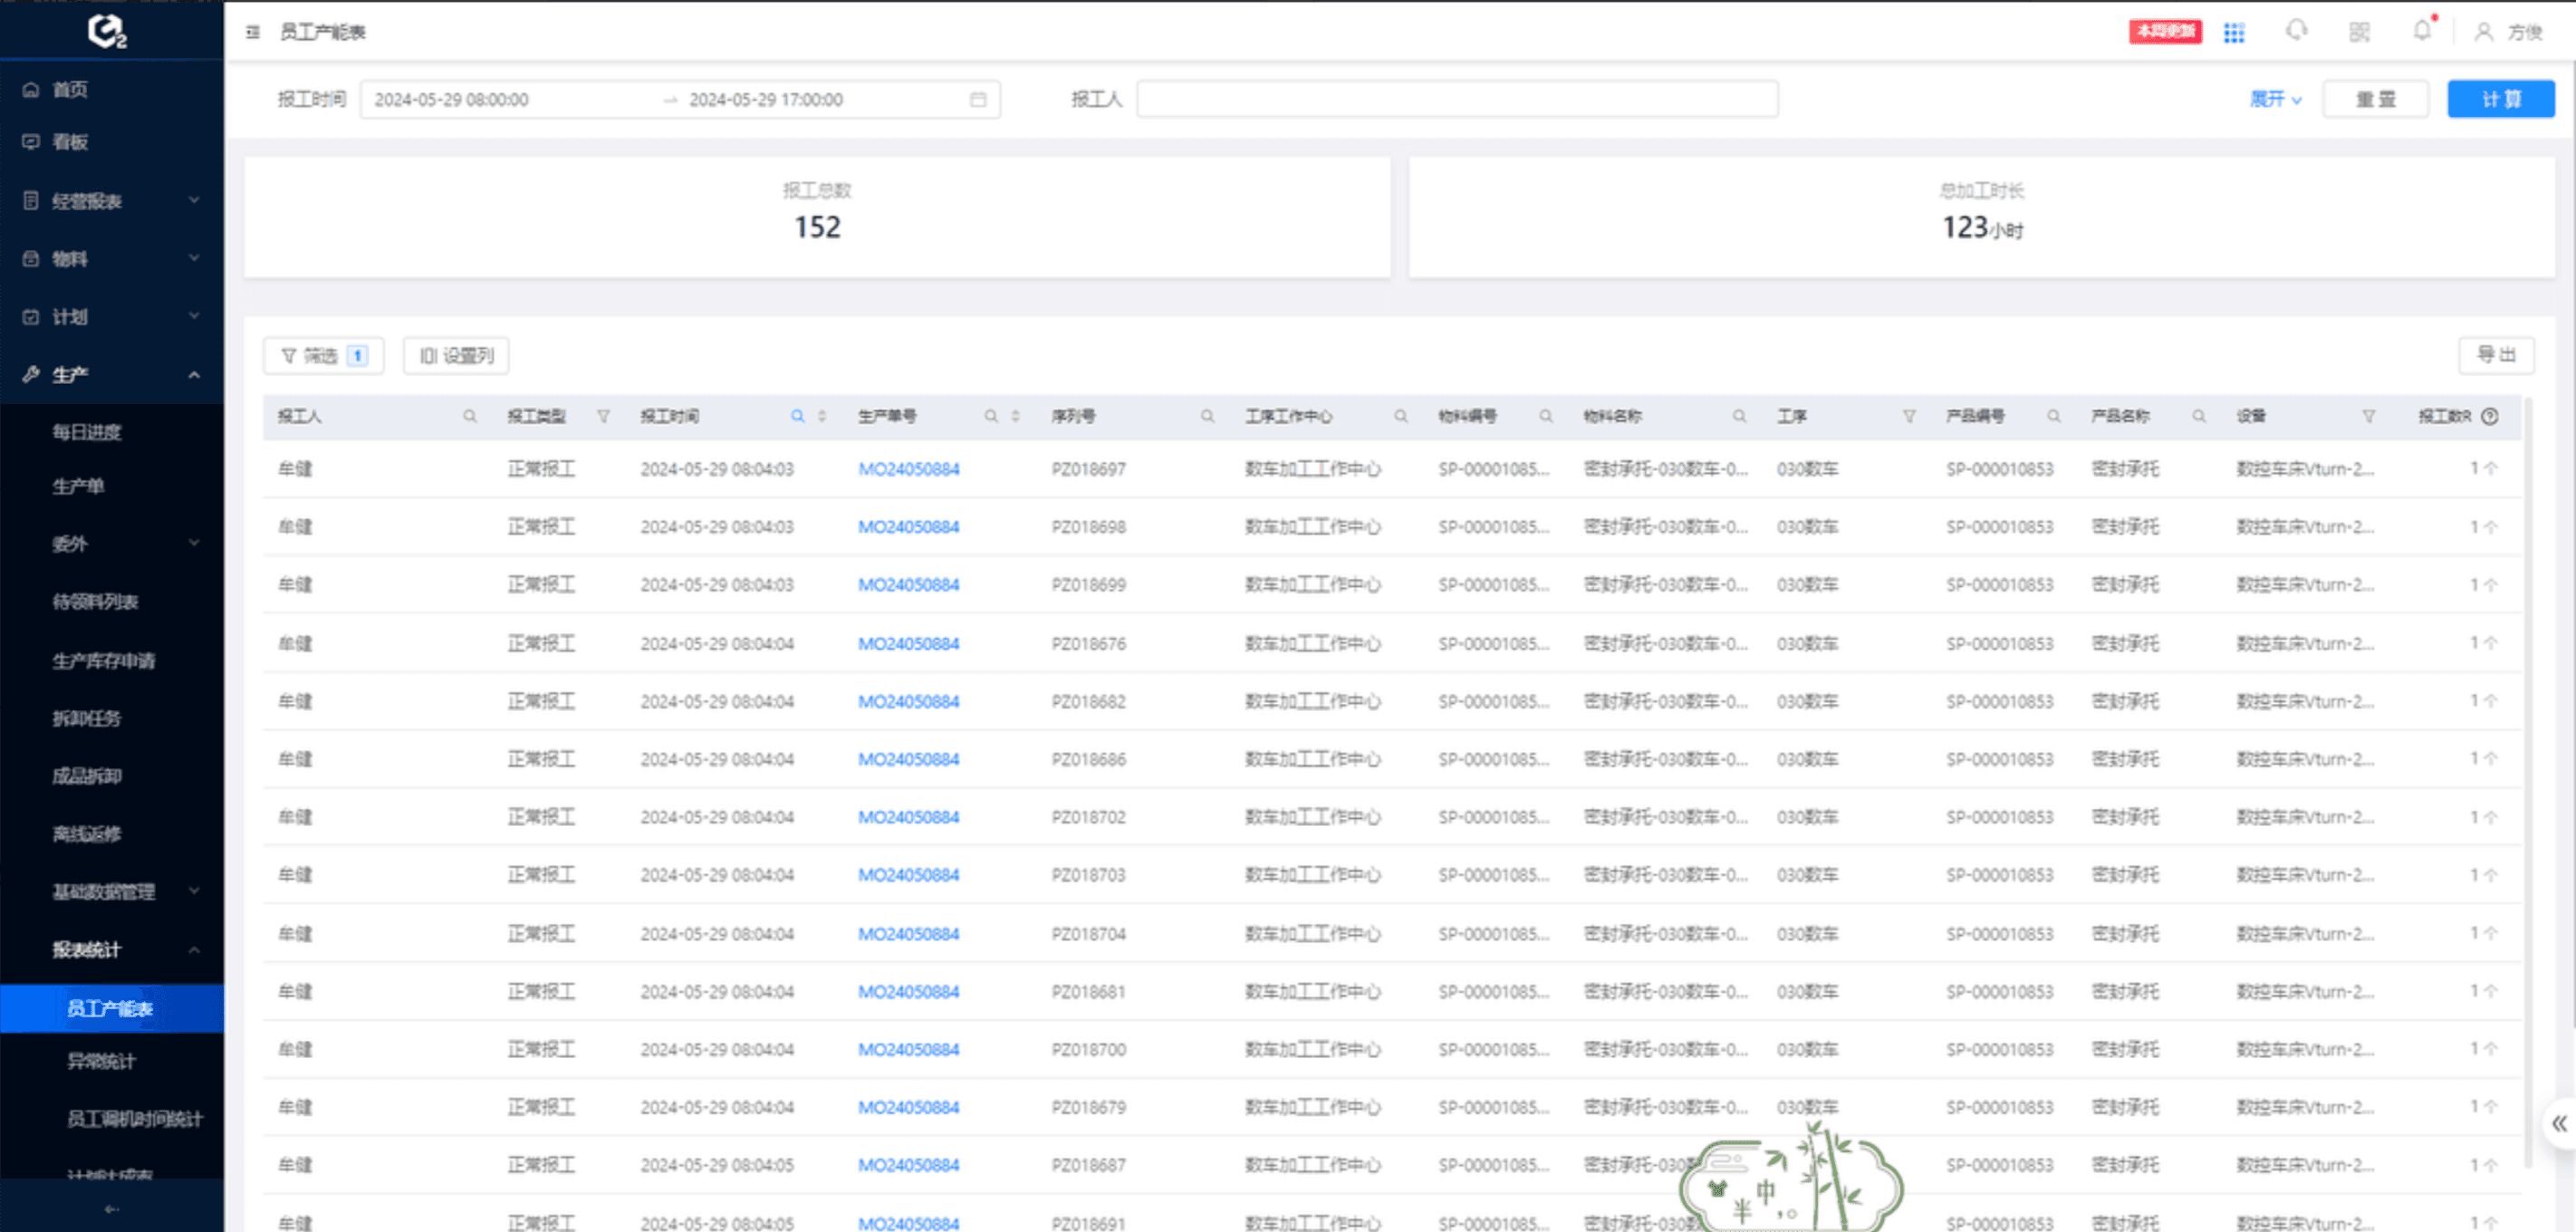This screenshot has width=2576, height=1232.
Task: Click serial number PZ018700 cell
Action: coord(1088,1050)
